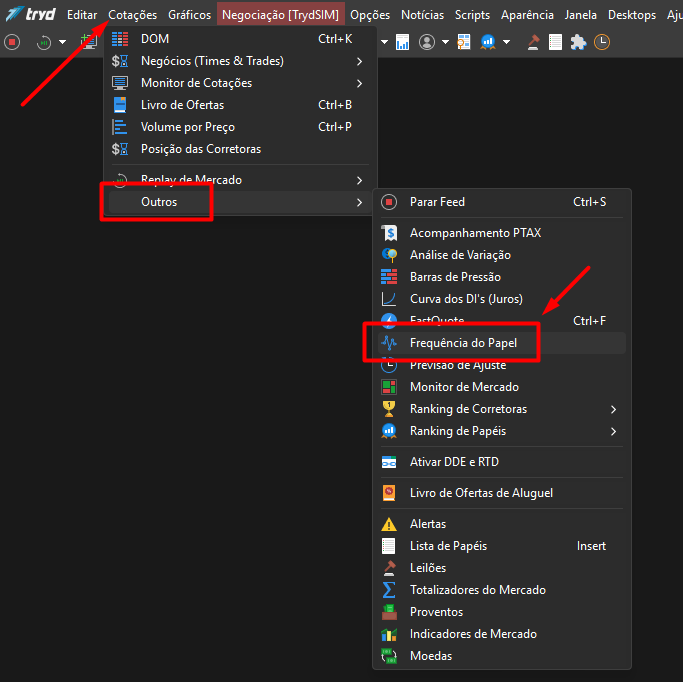The height and width of the screenshot is (682, 683).
Task: Select Análise de Variação
Action: point(501,255)
